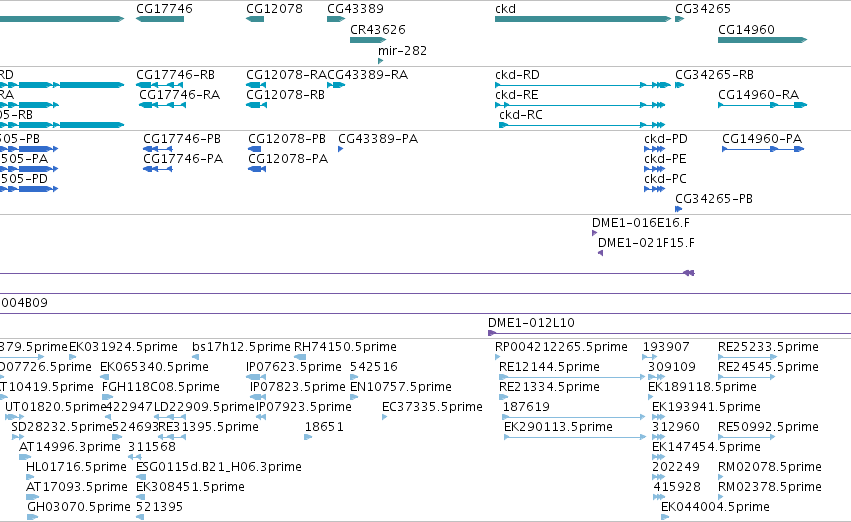Click transcript label CG43389-RA
The image size is (851, 522).
[367, 74]
